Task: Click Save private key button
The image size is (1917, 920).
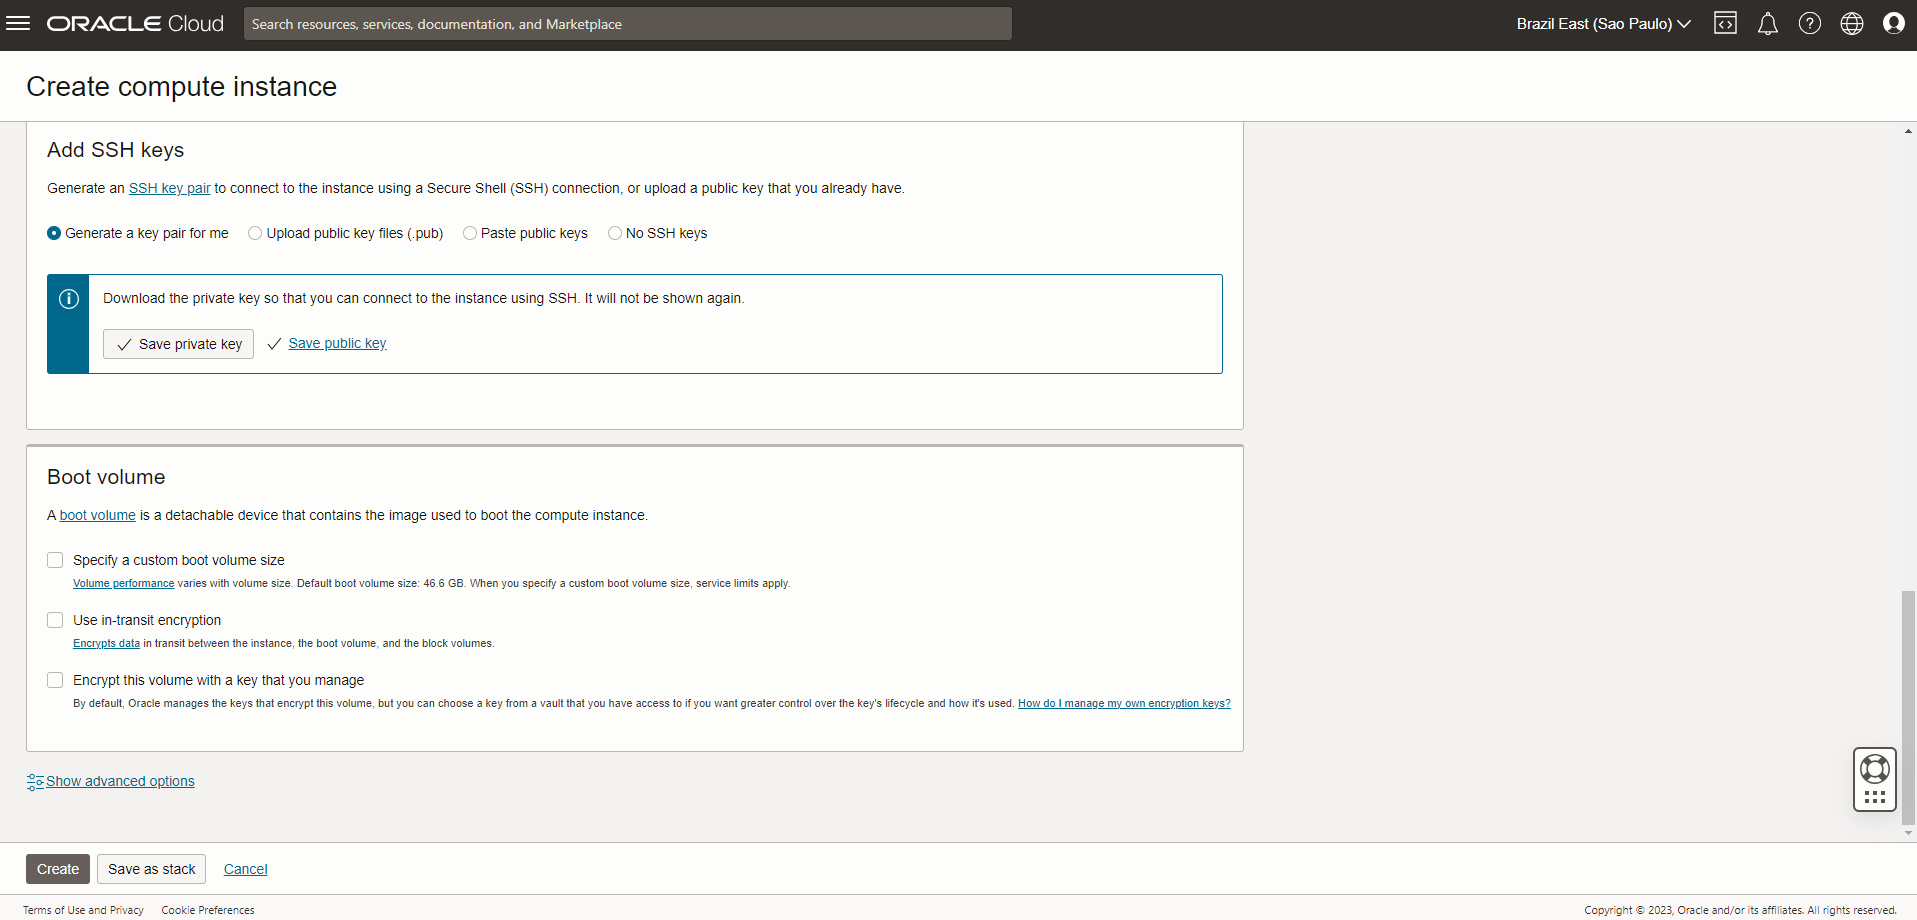Action: (178, 344)
